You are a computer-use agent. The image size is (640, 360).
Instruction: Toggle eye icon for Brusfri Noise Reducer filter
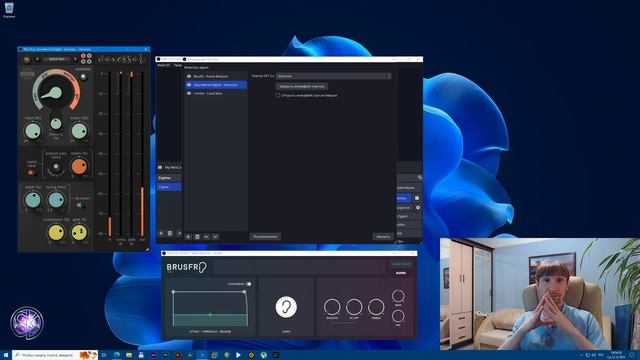click(x=189, y=76)
